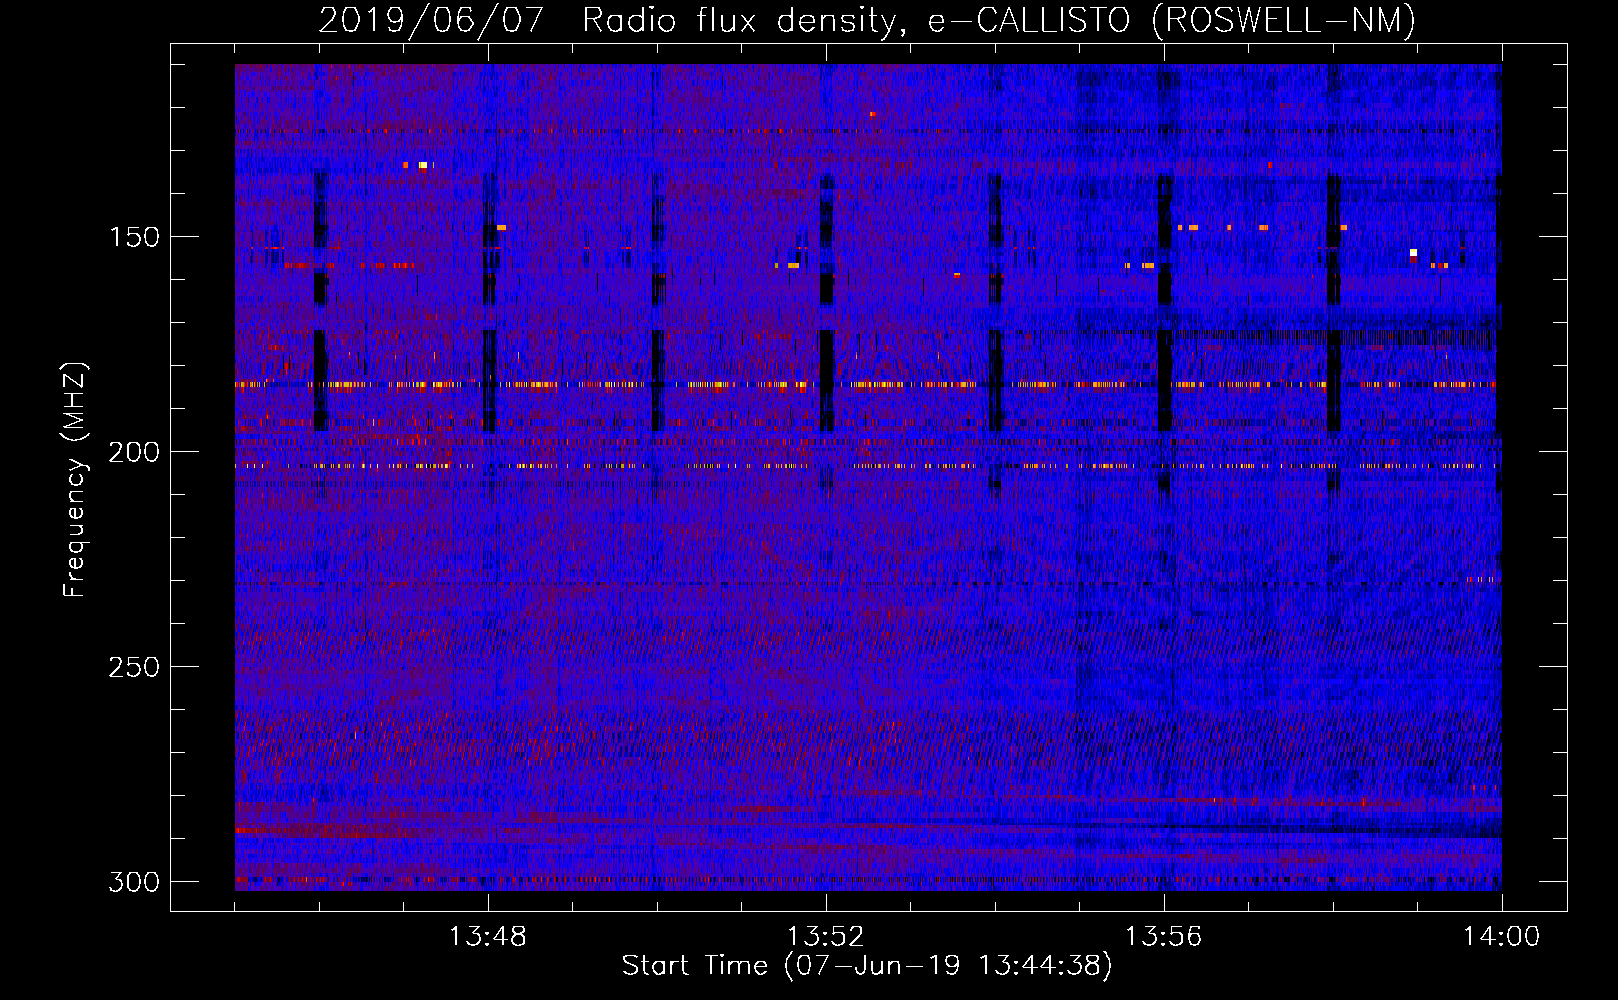Viewport: 1618px width, 1000px height.
Task: Click the "Frequency (MHZ)" axis label
Action: click(75, 480)
